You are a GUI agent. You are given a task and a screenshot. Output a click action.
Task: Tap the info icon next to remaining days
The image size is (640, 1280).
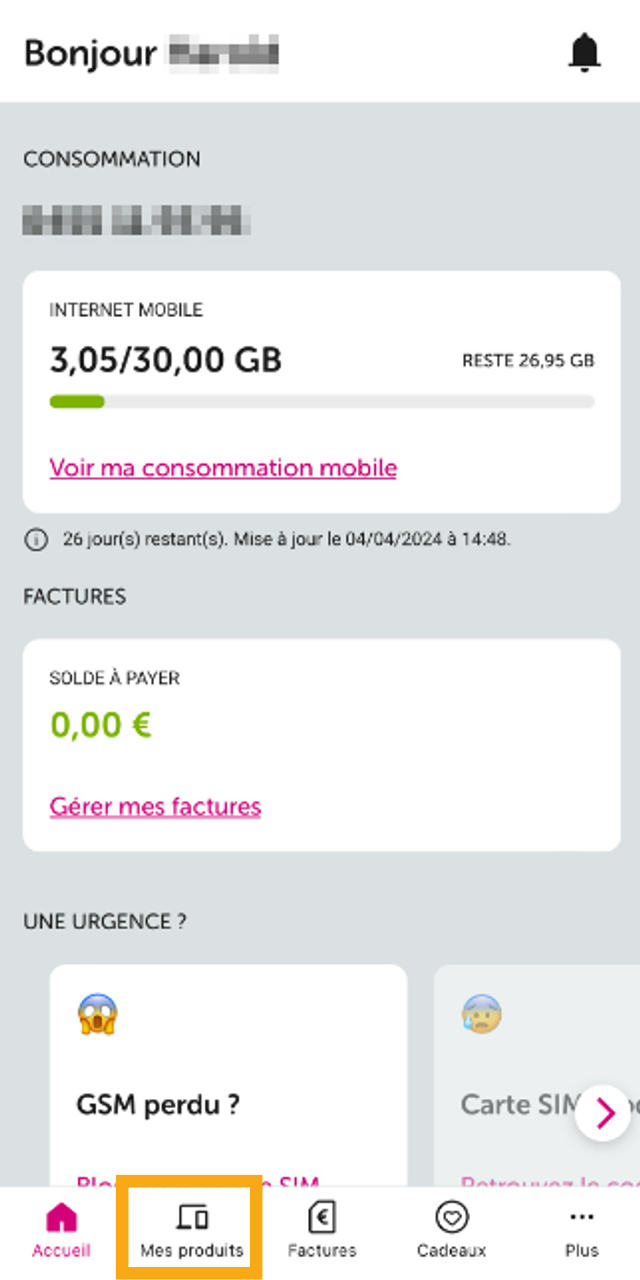[x=36, y=539]
